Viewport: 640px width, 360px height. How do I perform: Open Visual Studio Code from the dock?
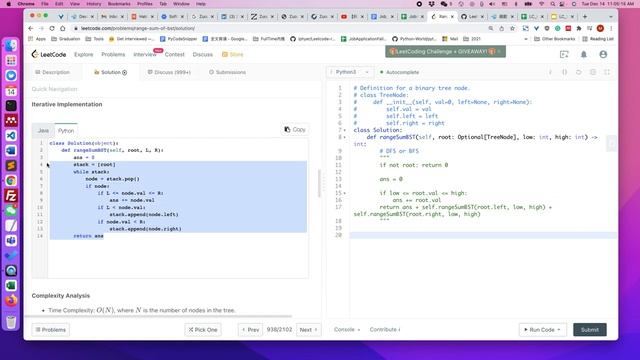coord(11,136)
